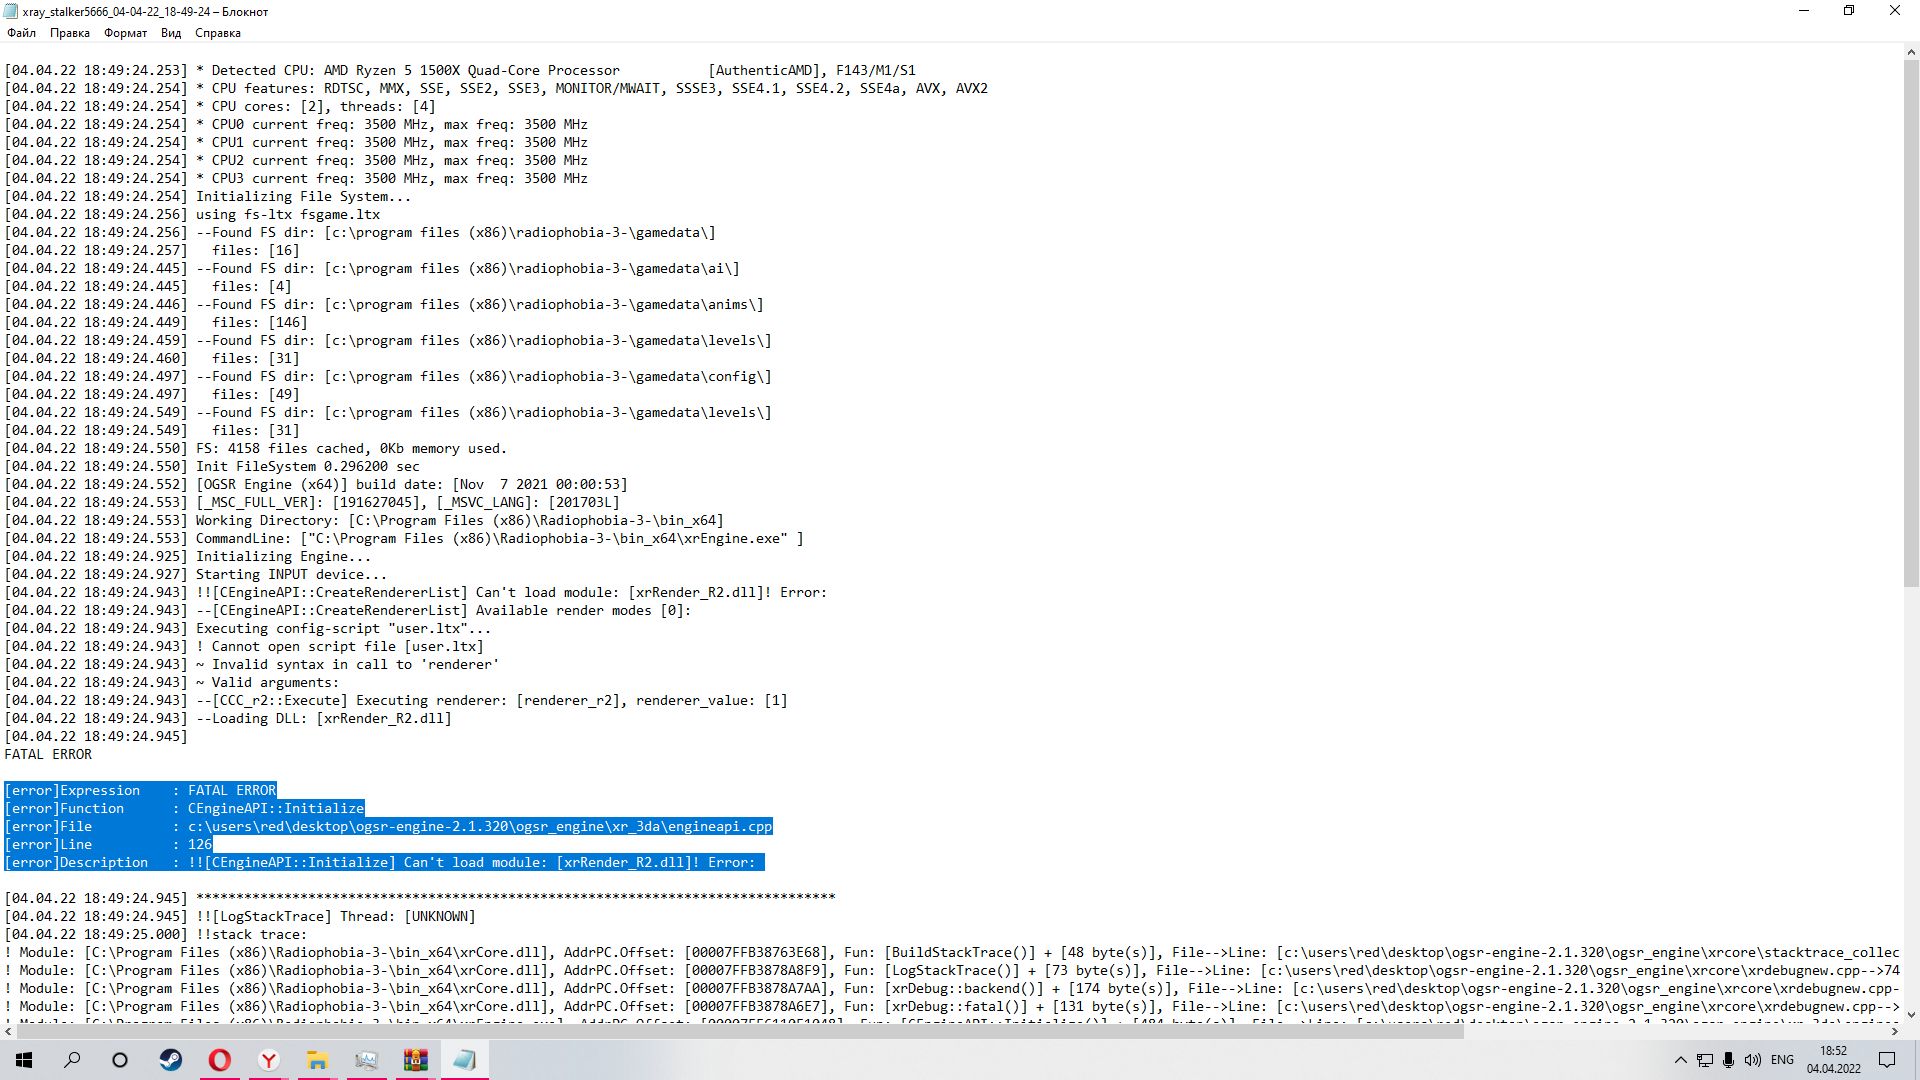The width and height of the screenshot is (1920, 1080).
Task: Click the date-time display in system tray
Action: click(x=1842, y=1059)
